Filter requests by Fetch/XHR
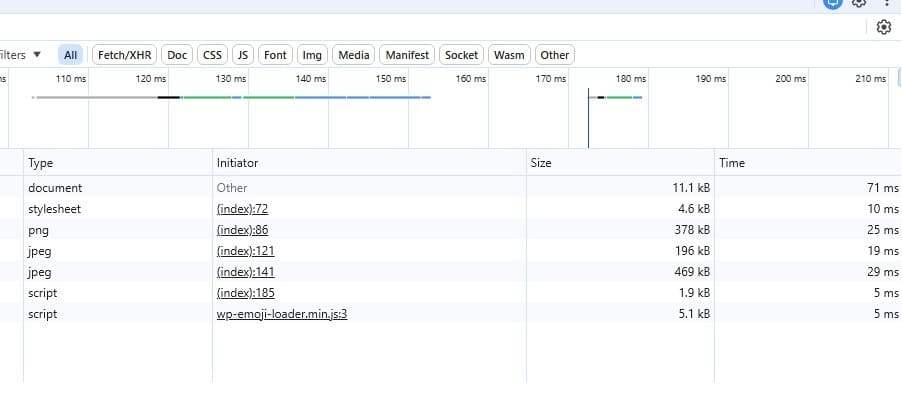Image resolution: width=902 pixels, height=411 pixels. pyautogui.click(x=124, y=55)
